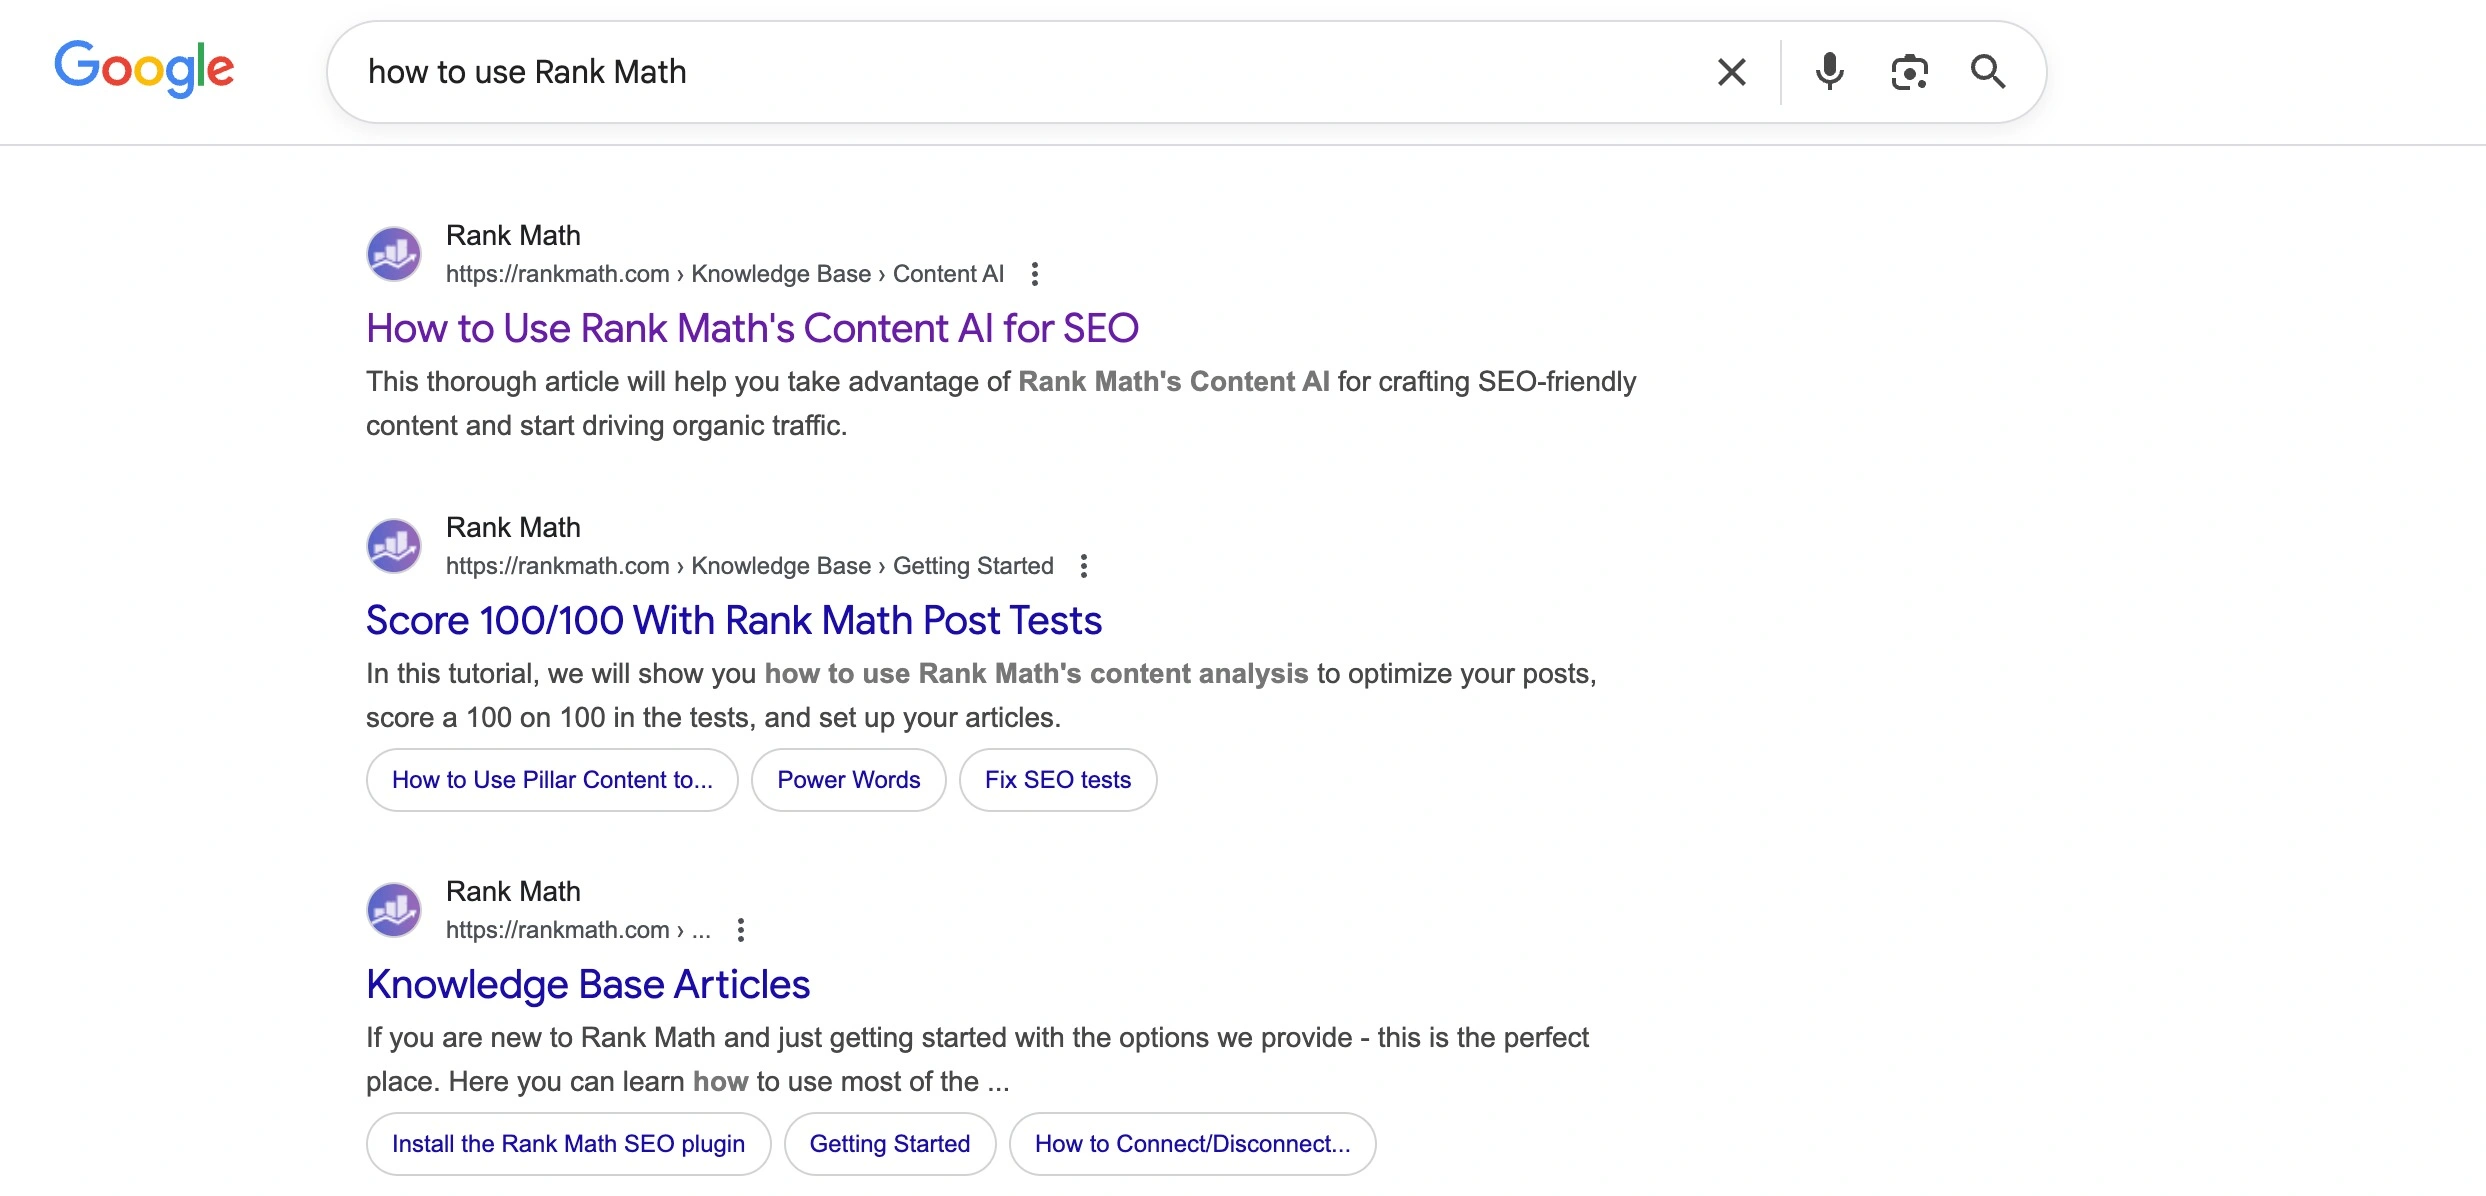
Task: Open three-dot menu for Content AI result
Action: tap(1035, 274)
